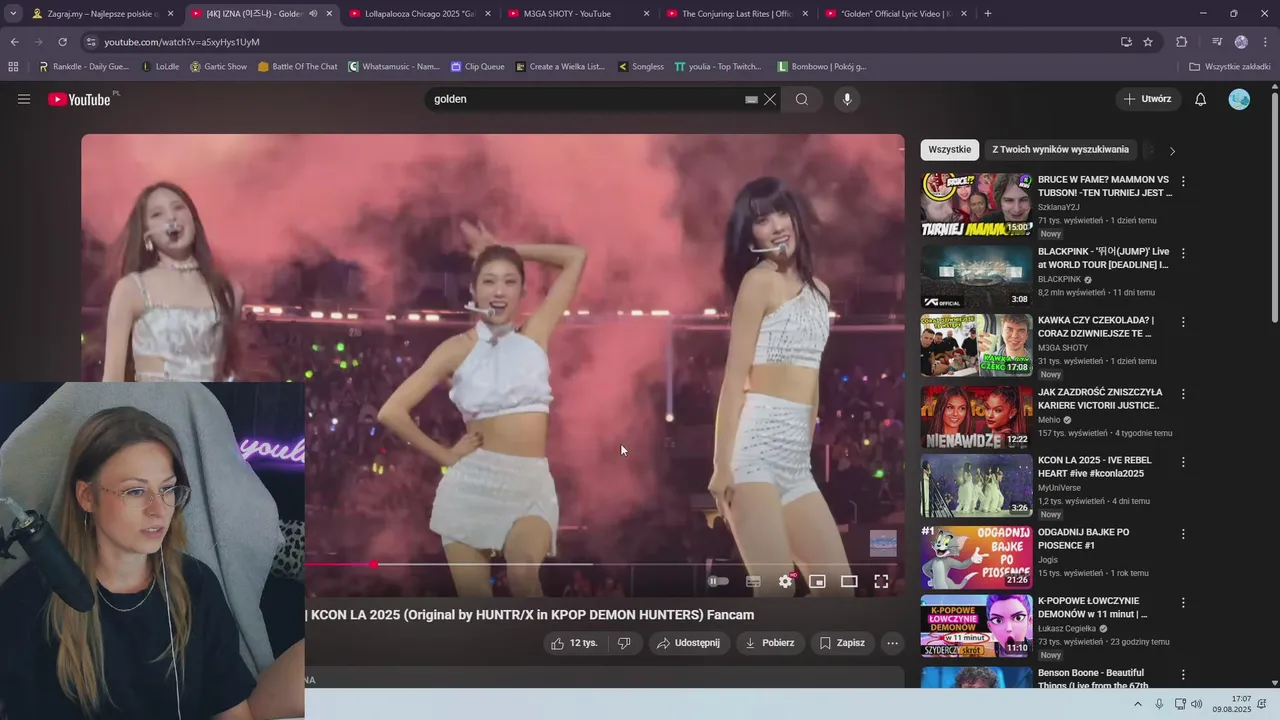Open more actions ellipsis under video
This screenshot has height=720, width=1280.
pyautogui.click(x=892, y=643)
